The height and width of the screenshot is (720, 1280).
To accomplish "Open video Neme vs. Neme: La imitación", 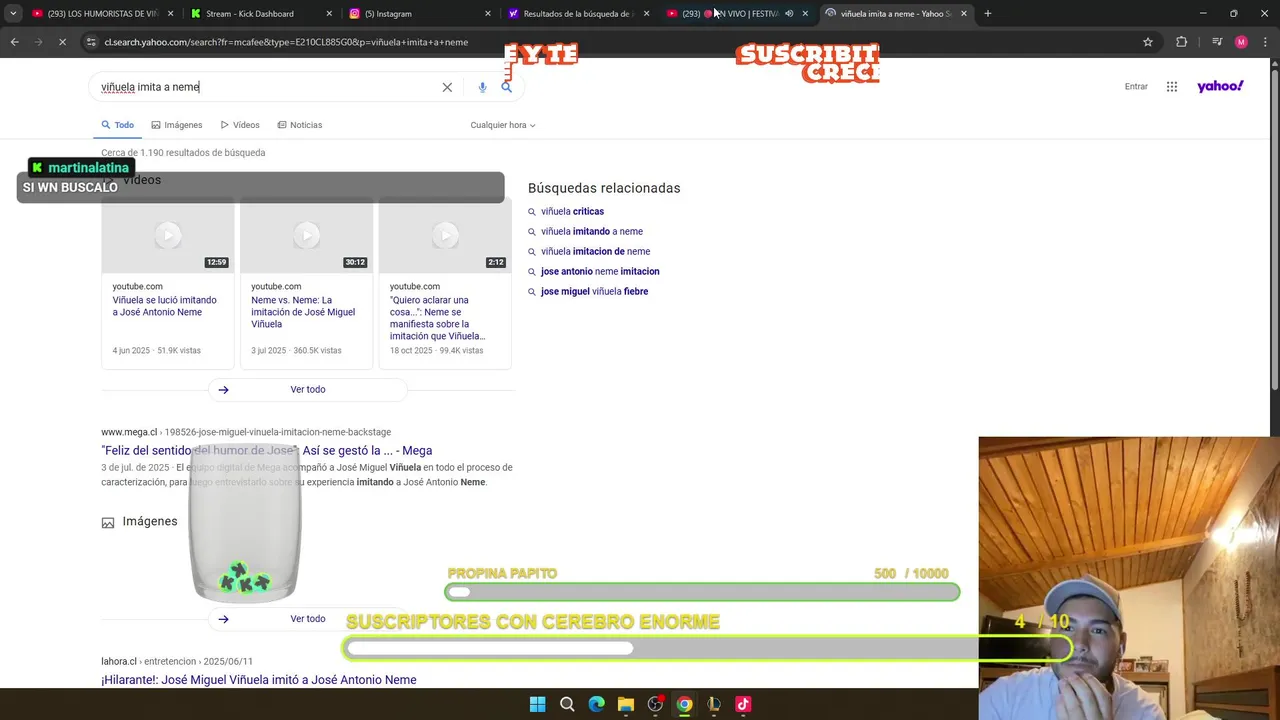I will click(303, 312).
